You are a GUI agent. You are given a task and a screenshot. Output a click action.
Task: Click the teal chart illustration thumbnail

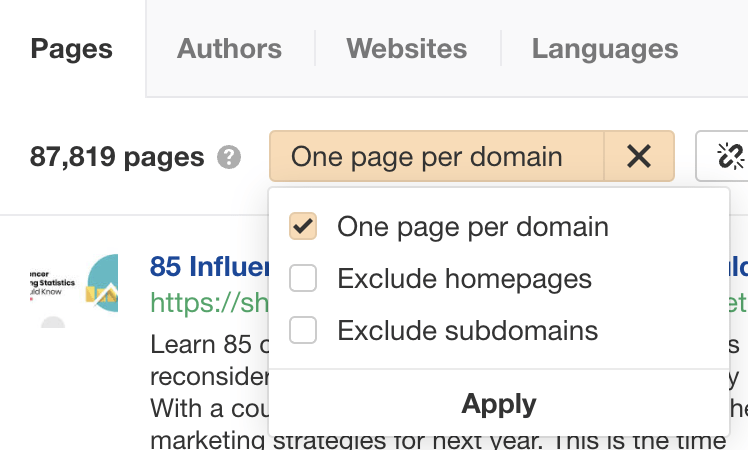tap(102, 281)
